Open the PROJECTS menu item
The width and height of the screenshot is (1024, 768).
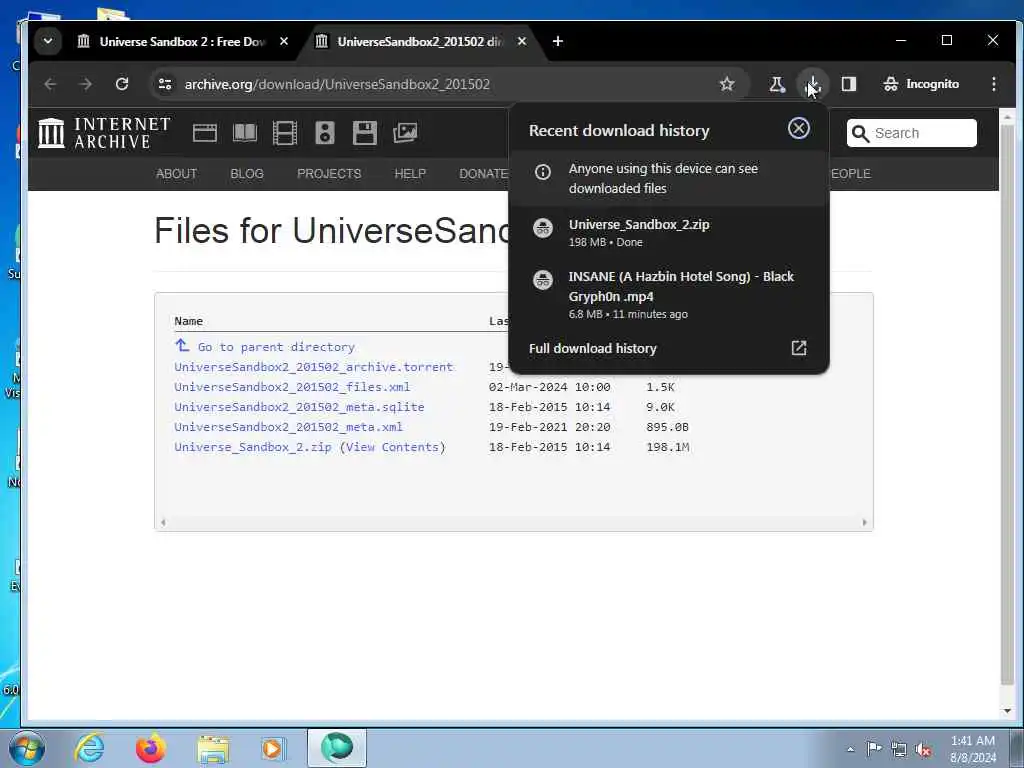point(329,174)
